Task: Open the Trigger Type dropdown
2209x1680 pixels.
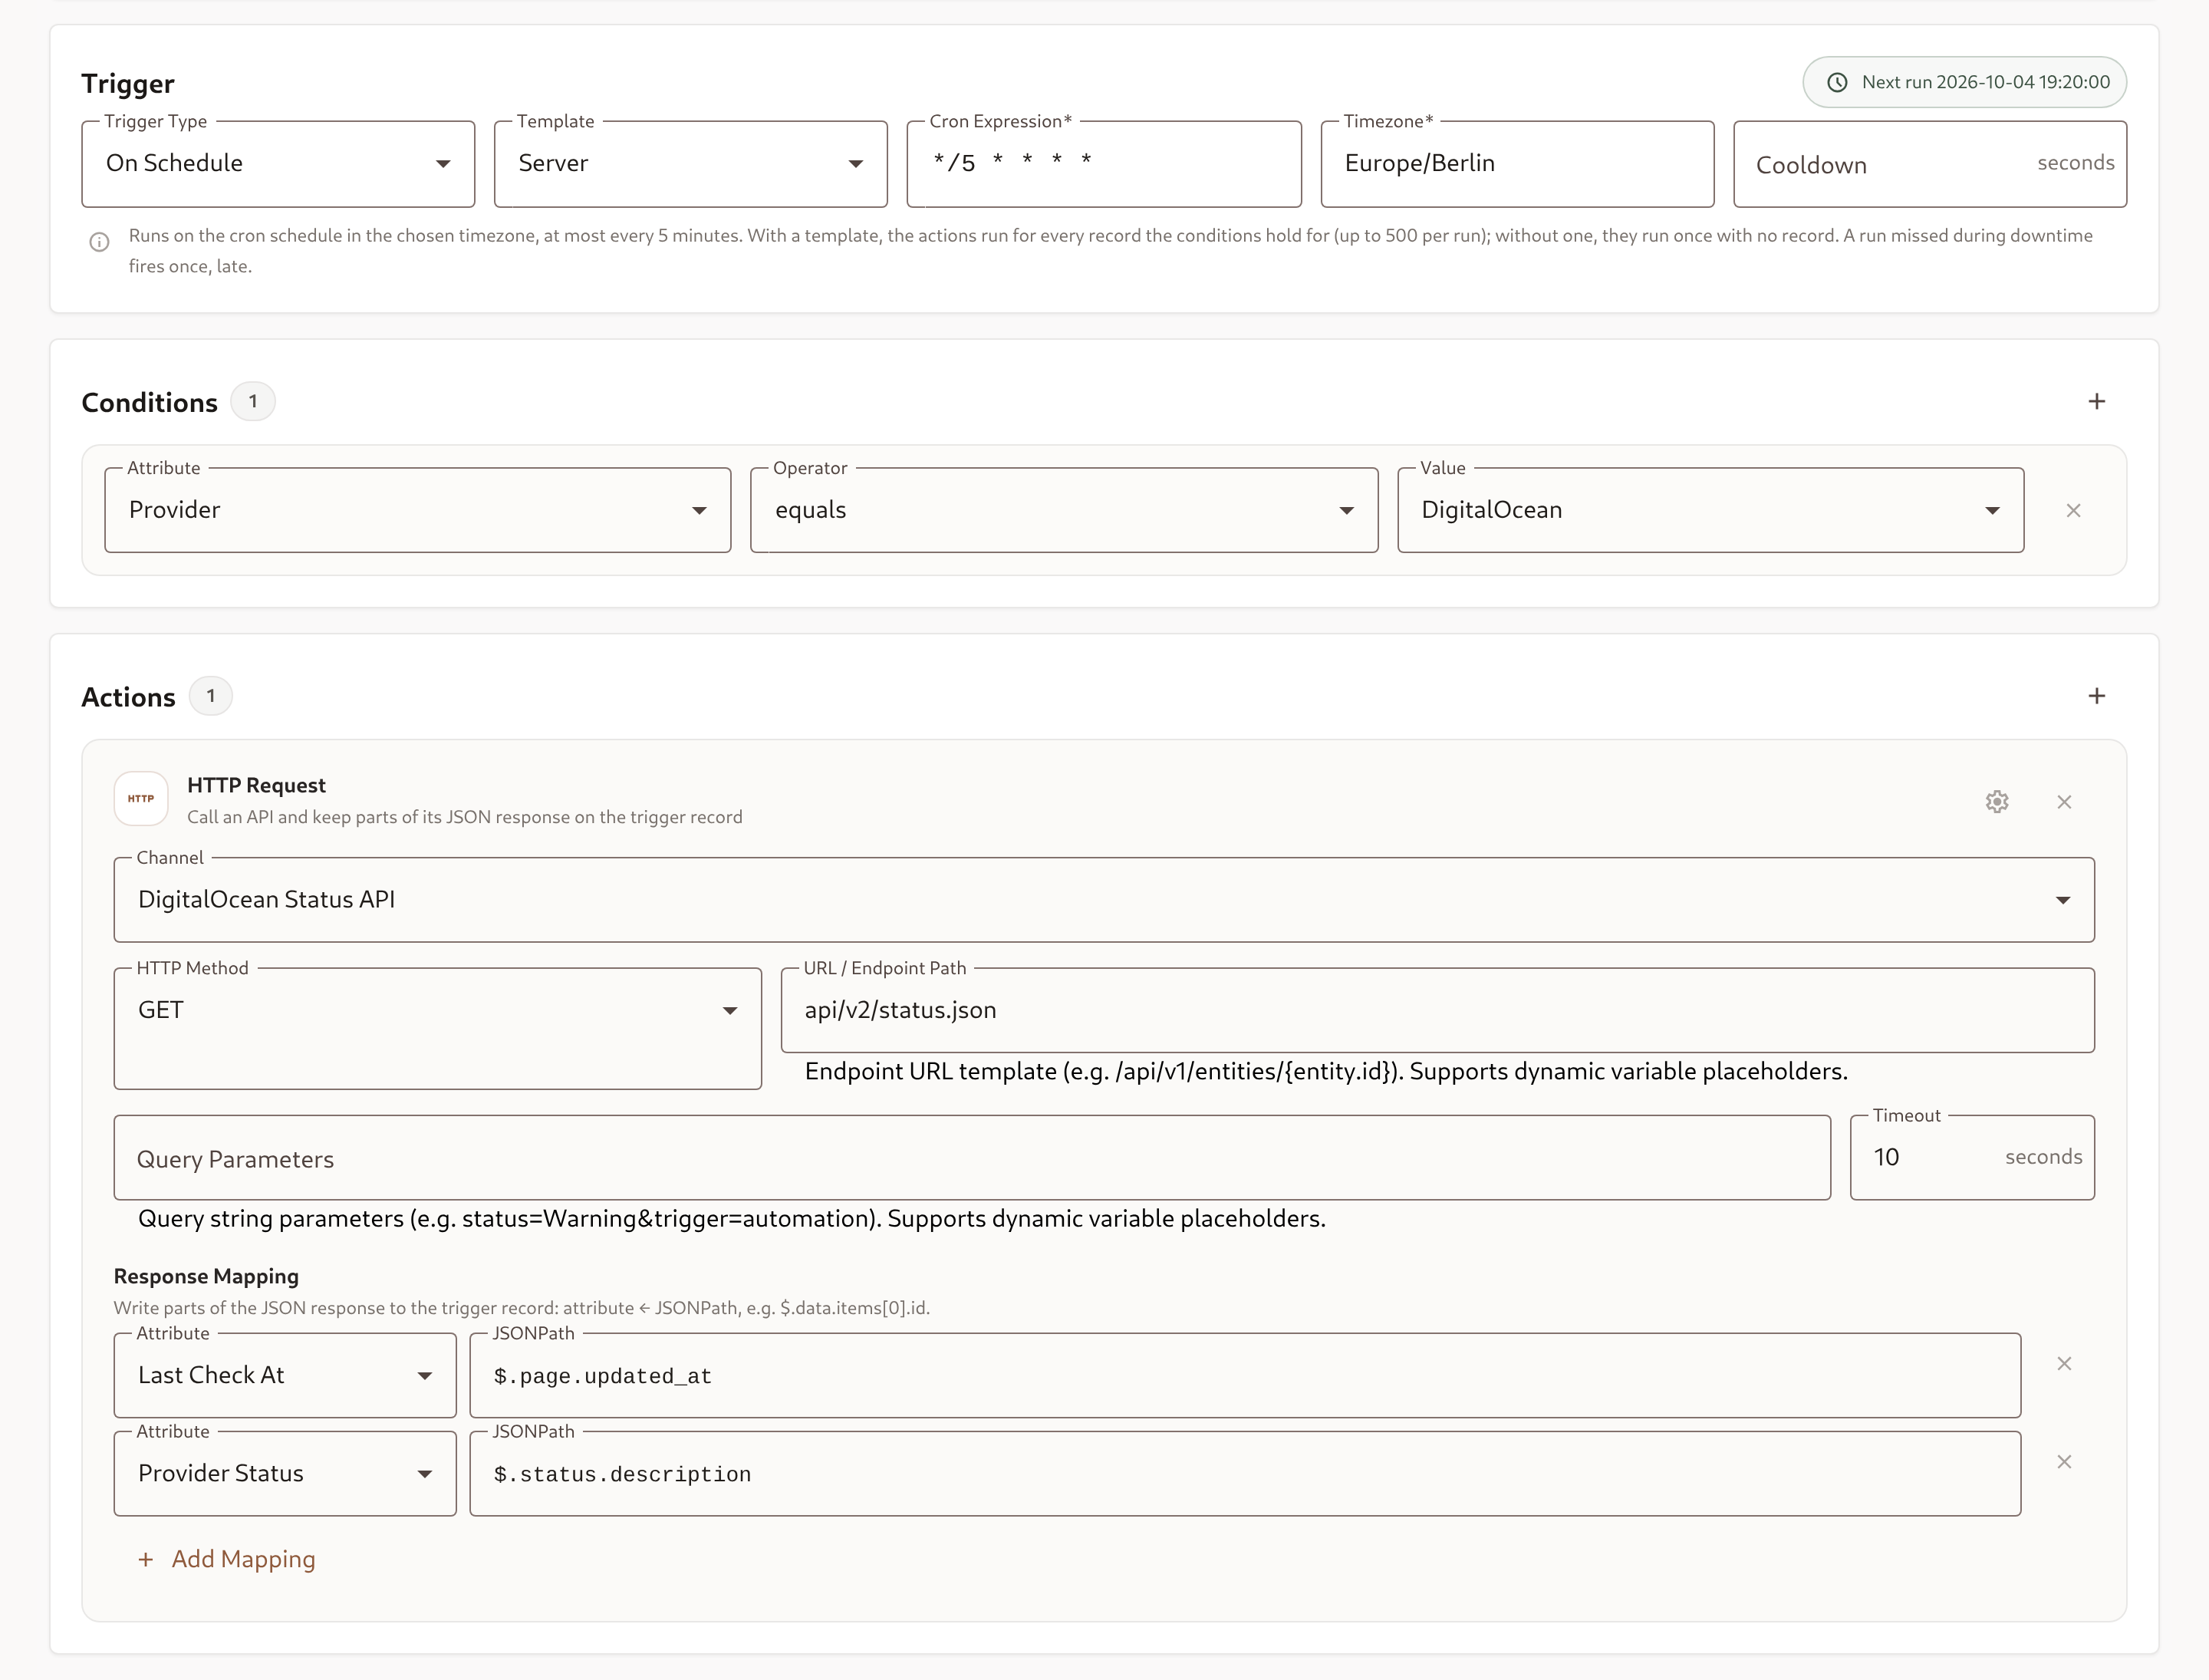Action: pyautogui.click(x=278, y=164)
